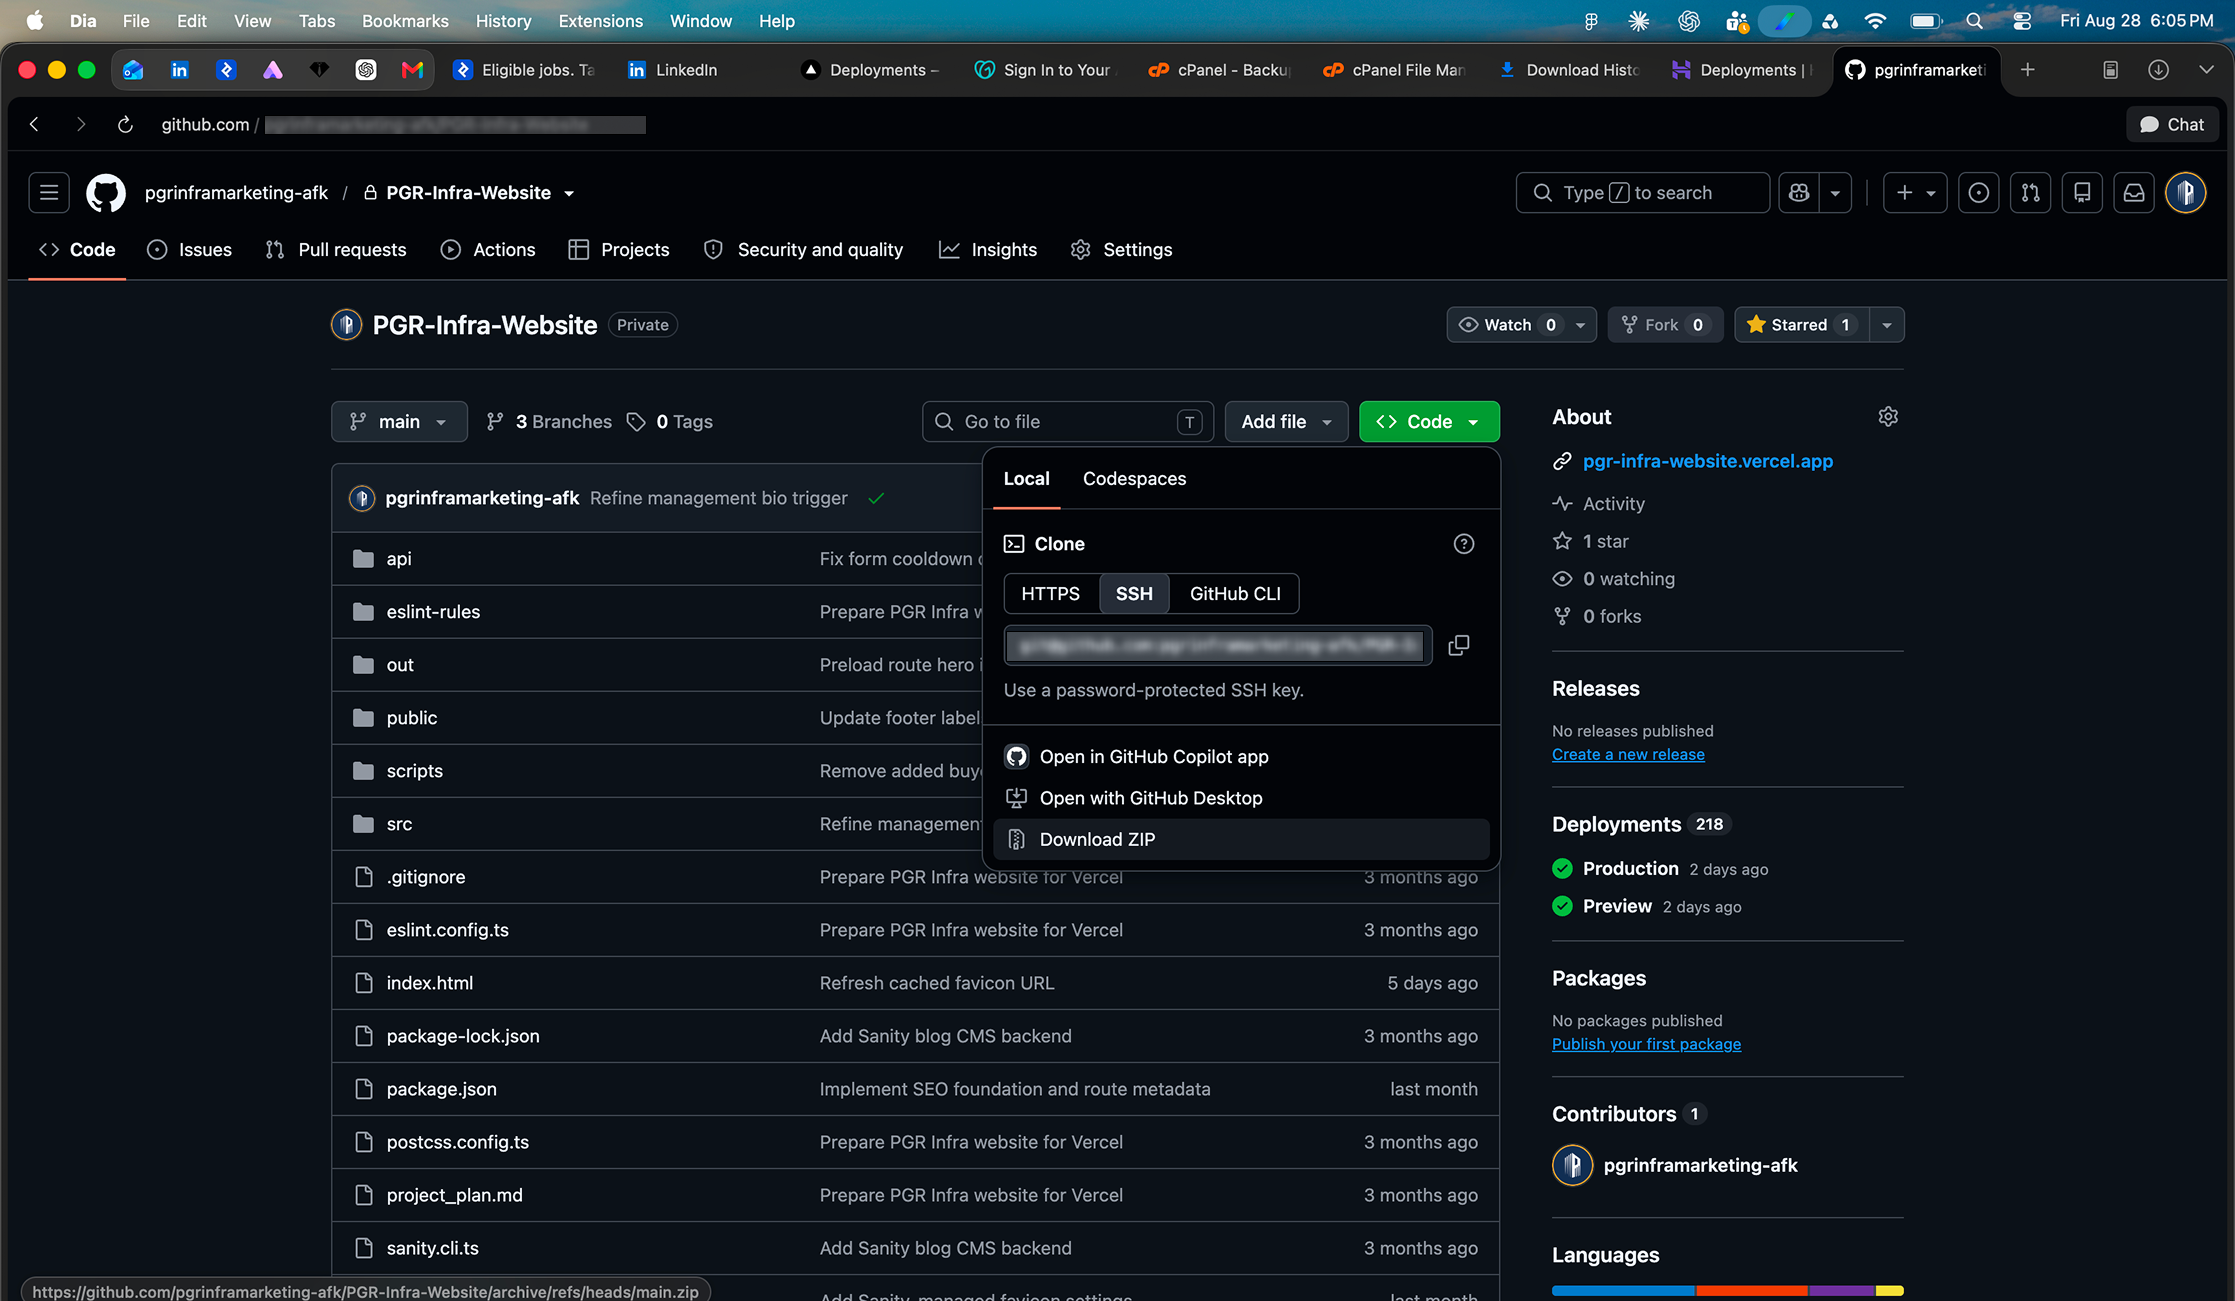Open the star lists dropdown arrow

1887,325
